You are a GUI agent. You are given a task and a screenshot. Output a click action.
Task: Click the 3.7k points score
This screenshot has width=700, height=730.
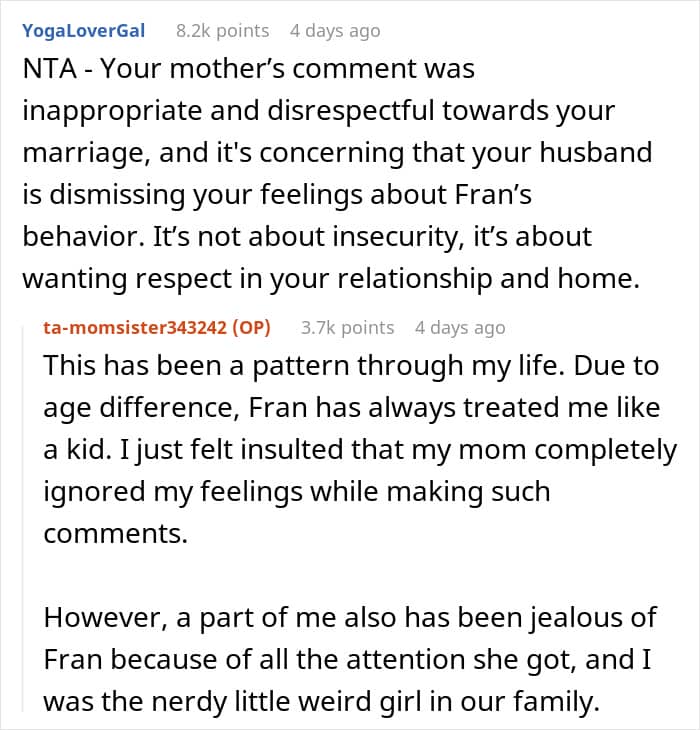pyautogui.click(x=347, y=328)
